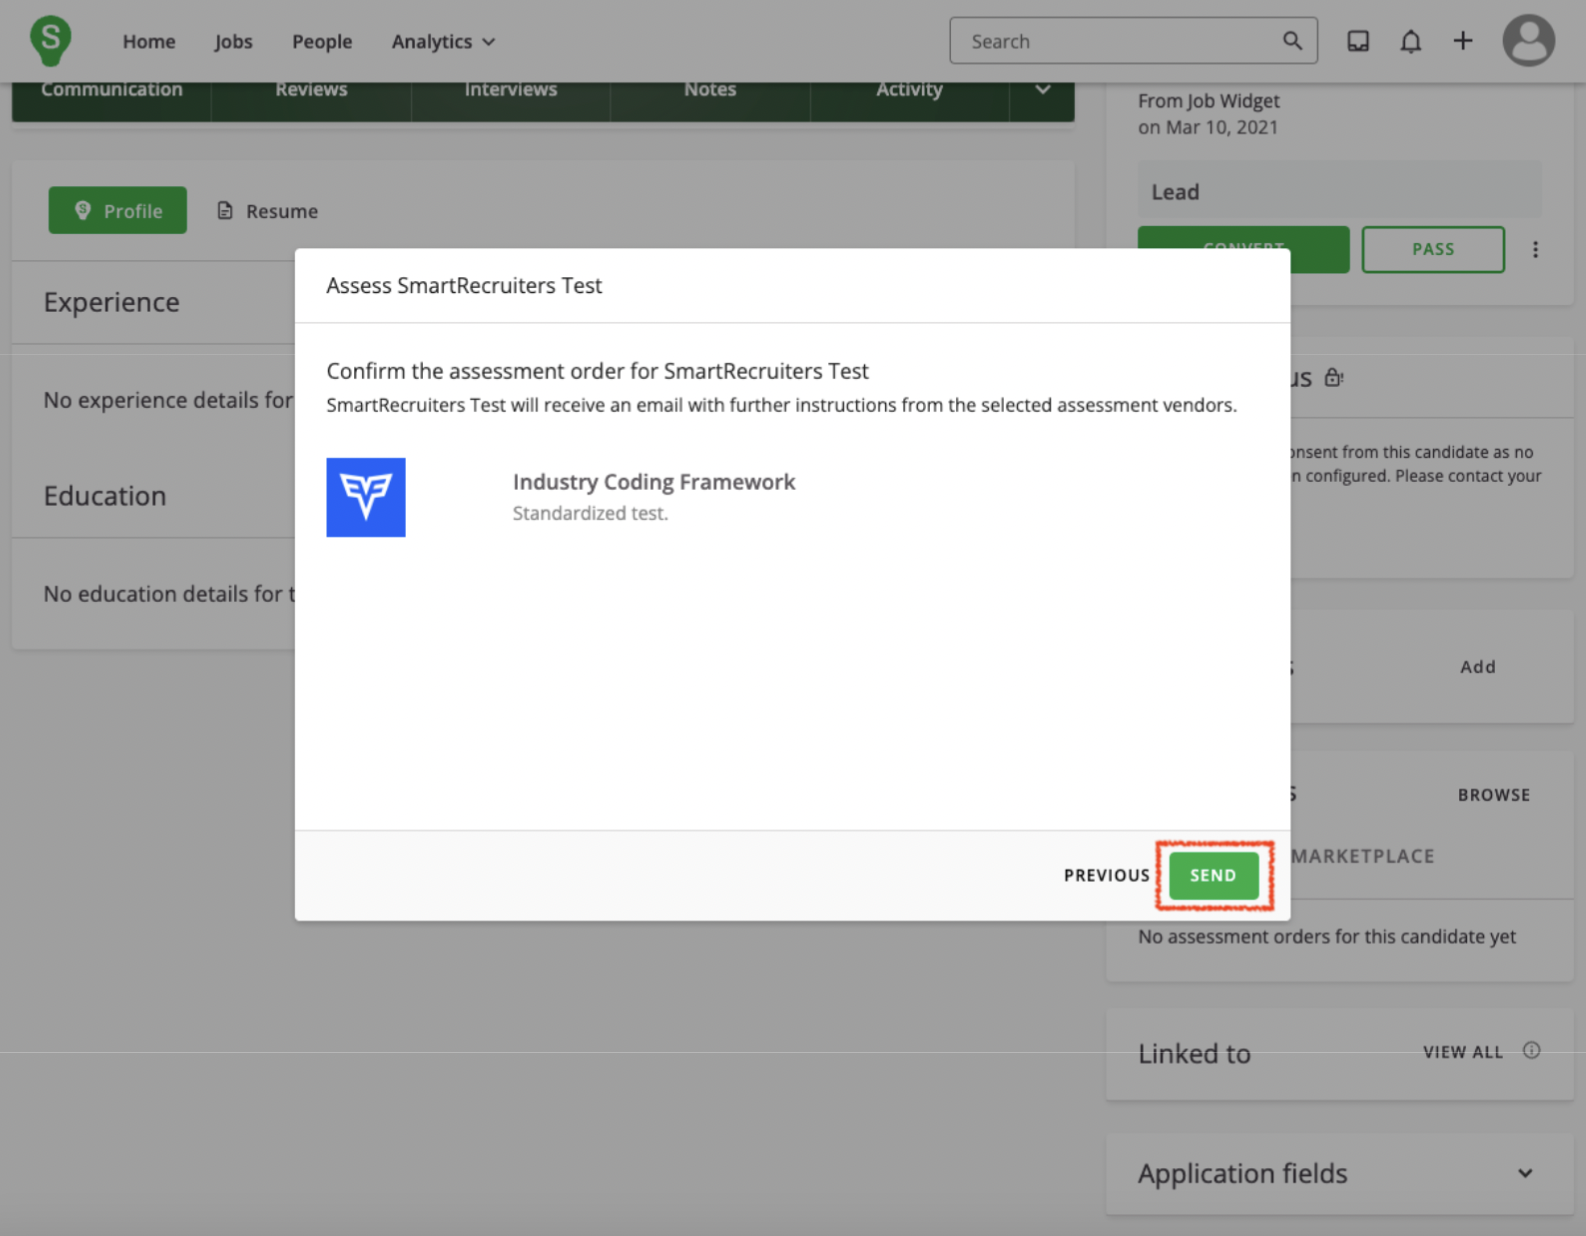Click the 'Assess SmartRecruiters Test' dialog title
This screenshot has height=1236, width=1586.
tap(464, 286)
